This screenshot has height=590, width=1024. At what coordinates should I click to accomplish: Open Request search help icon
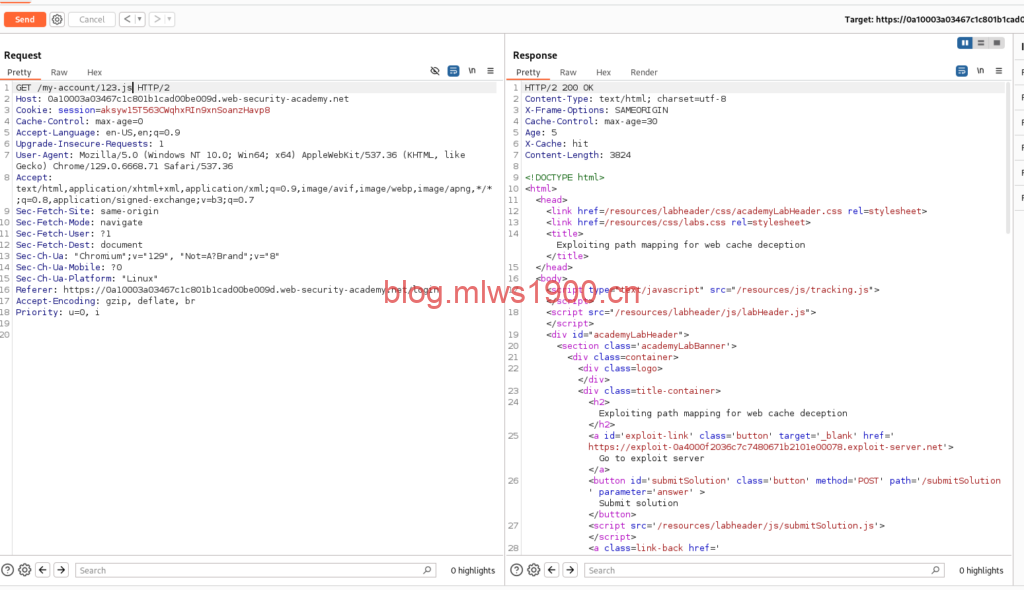point(8,570)
